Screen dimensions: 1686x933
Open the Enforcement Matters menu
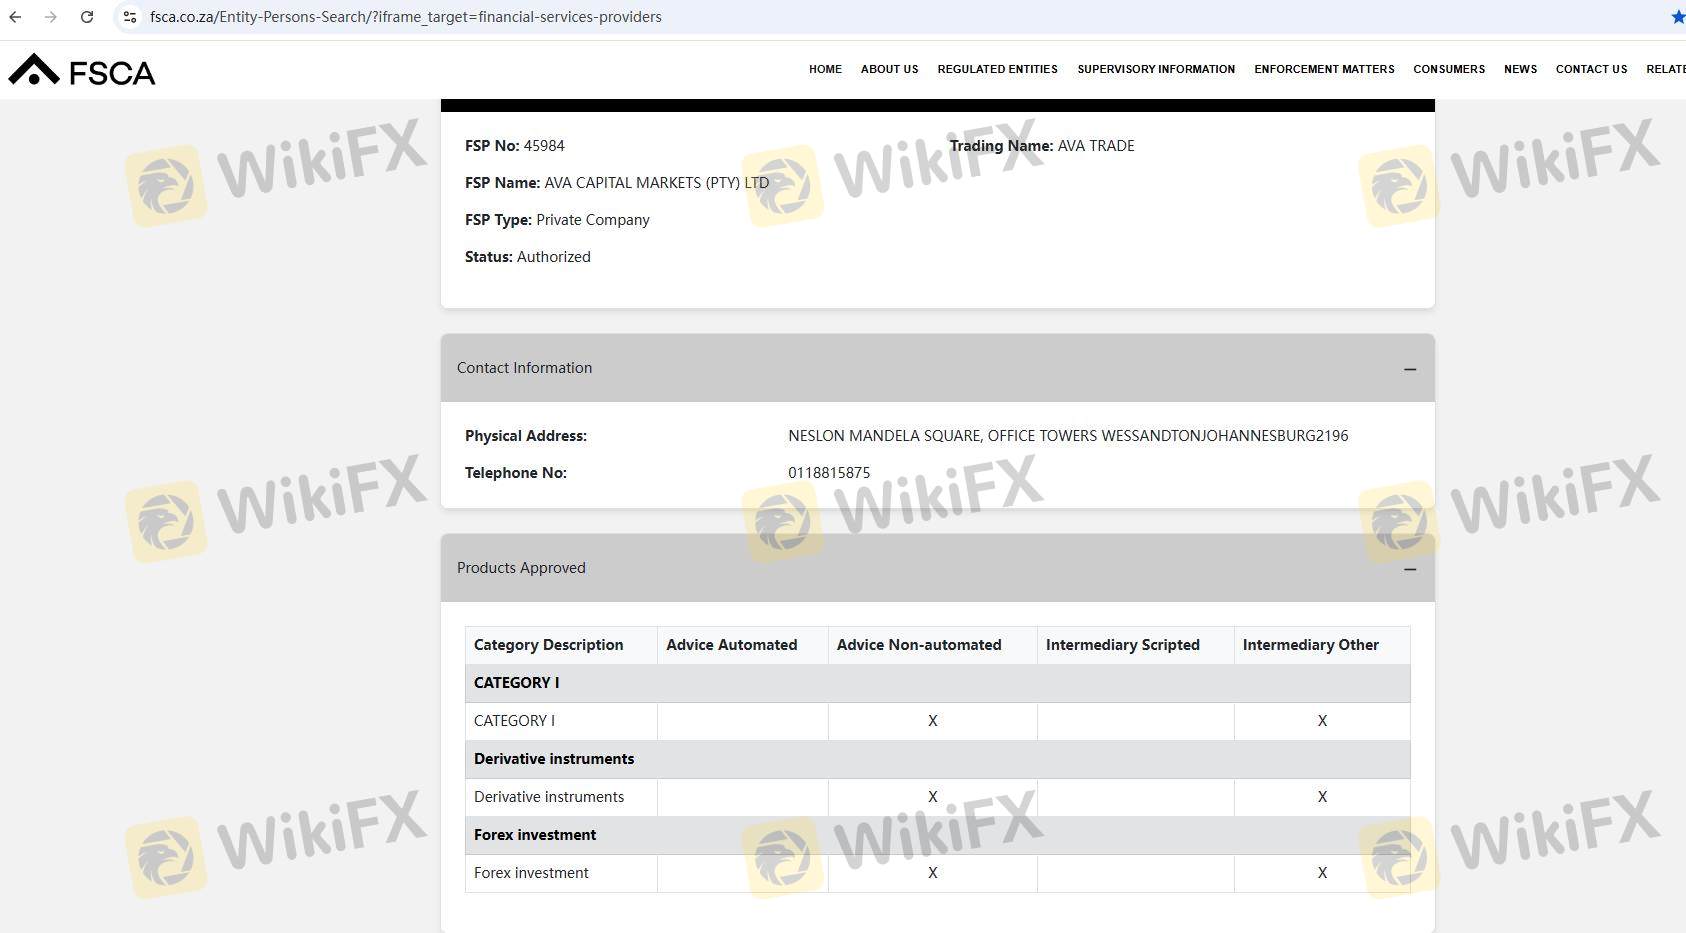1324,69
